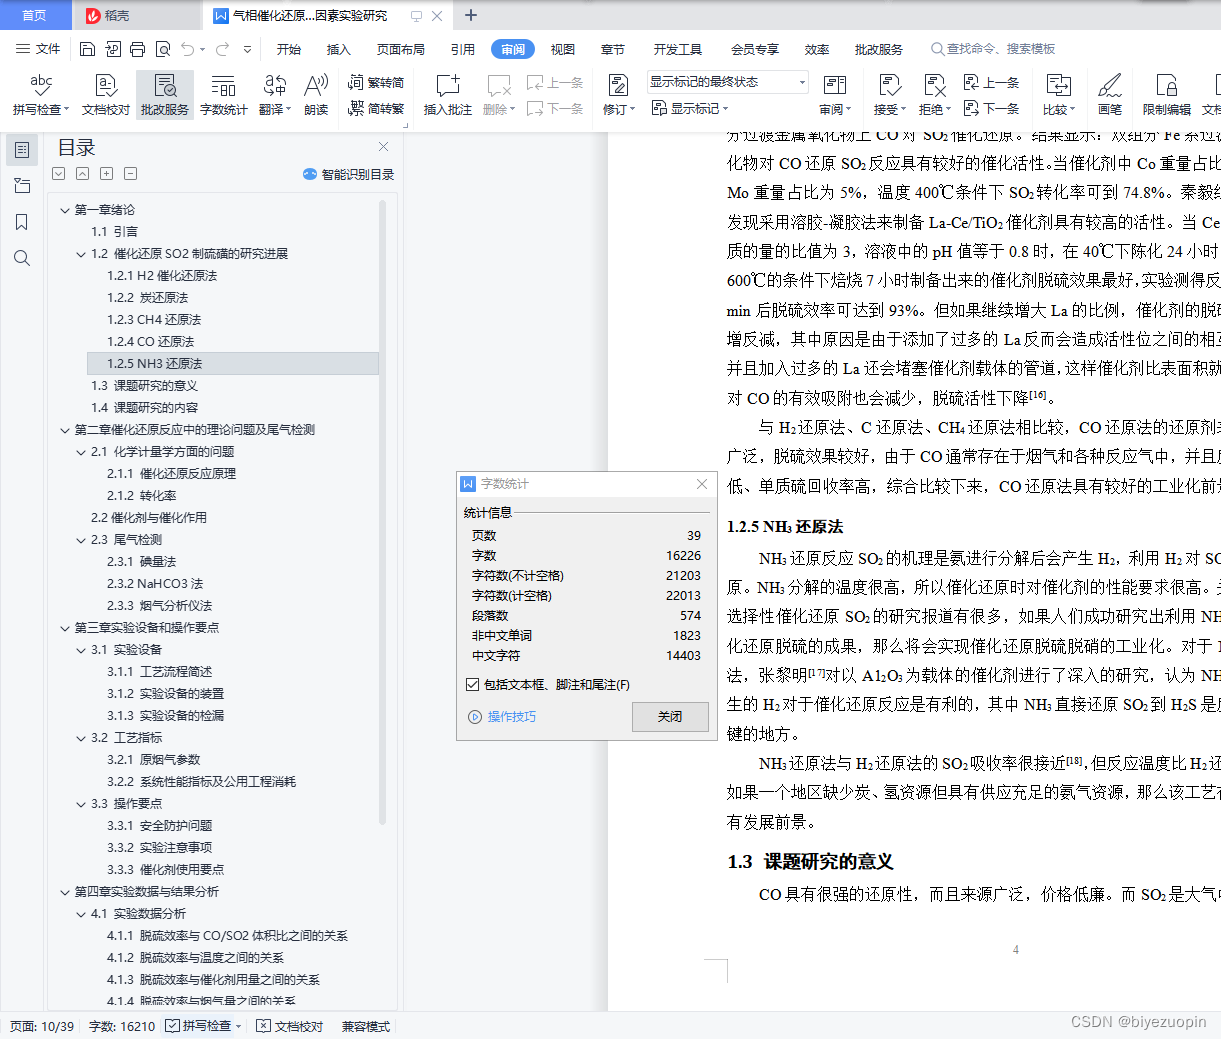Click 智能识别目录 in outline panel

click(x=348, y=174)
